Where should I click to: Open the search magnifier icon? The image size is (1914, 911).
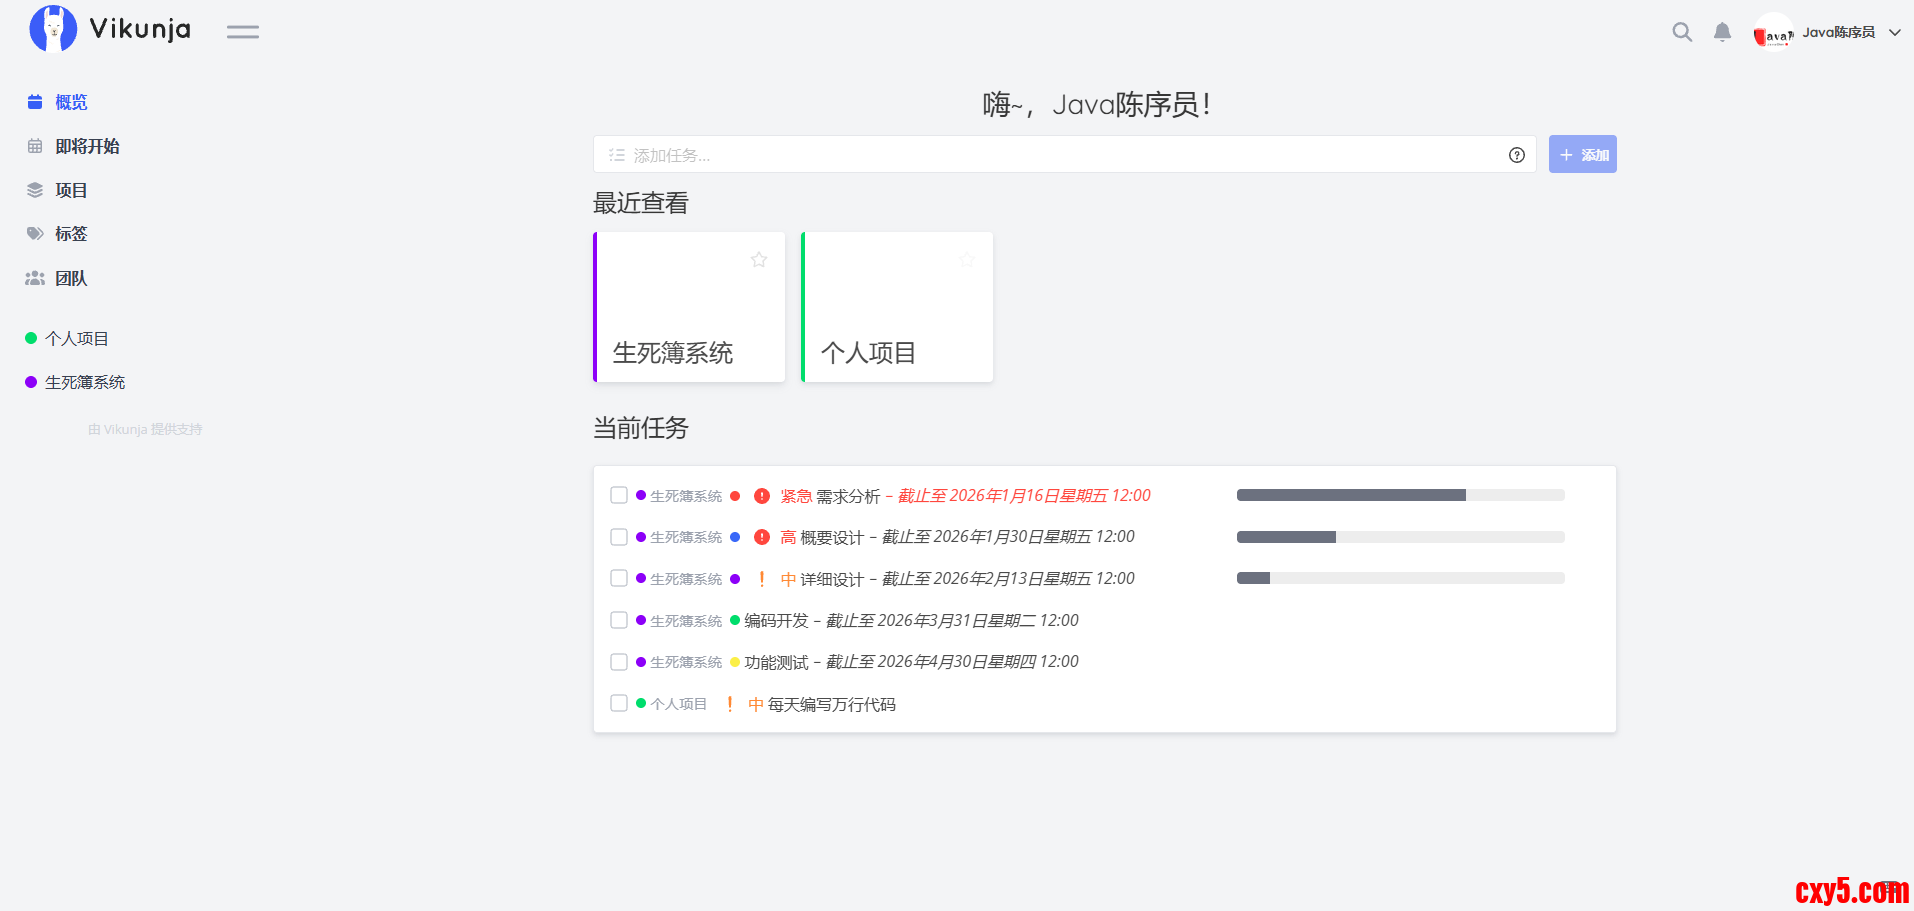(x=1682, y=32)
